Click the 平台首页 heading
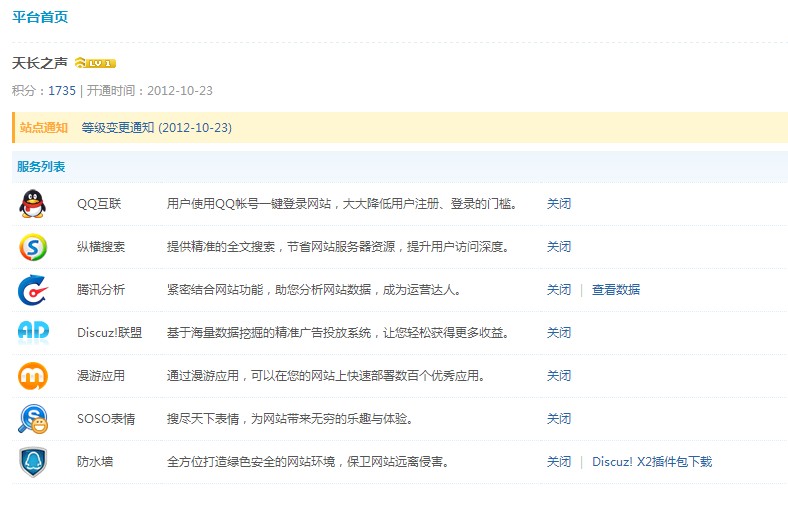The image size is (788, 514). pyautogui.click(x=40, y=17)
